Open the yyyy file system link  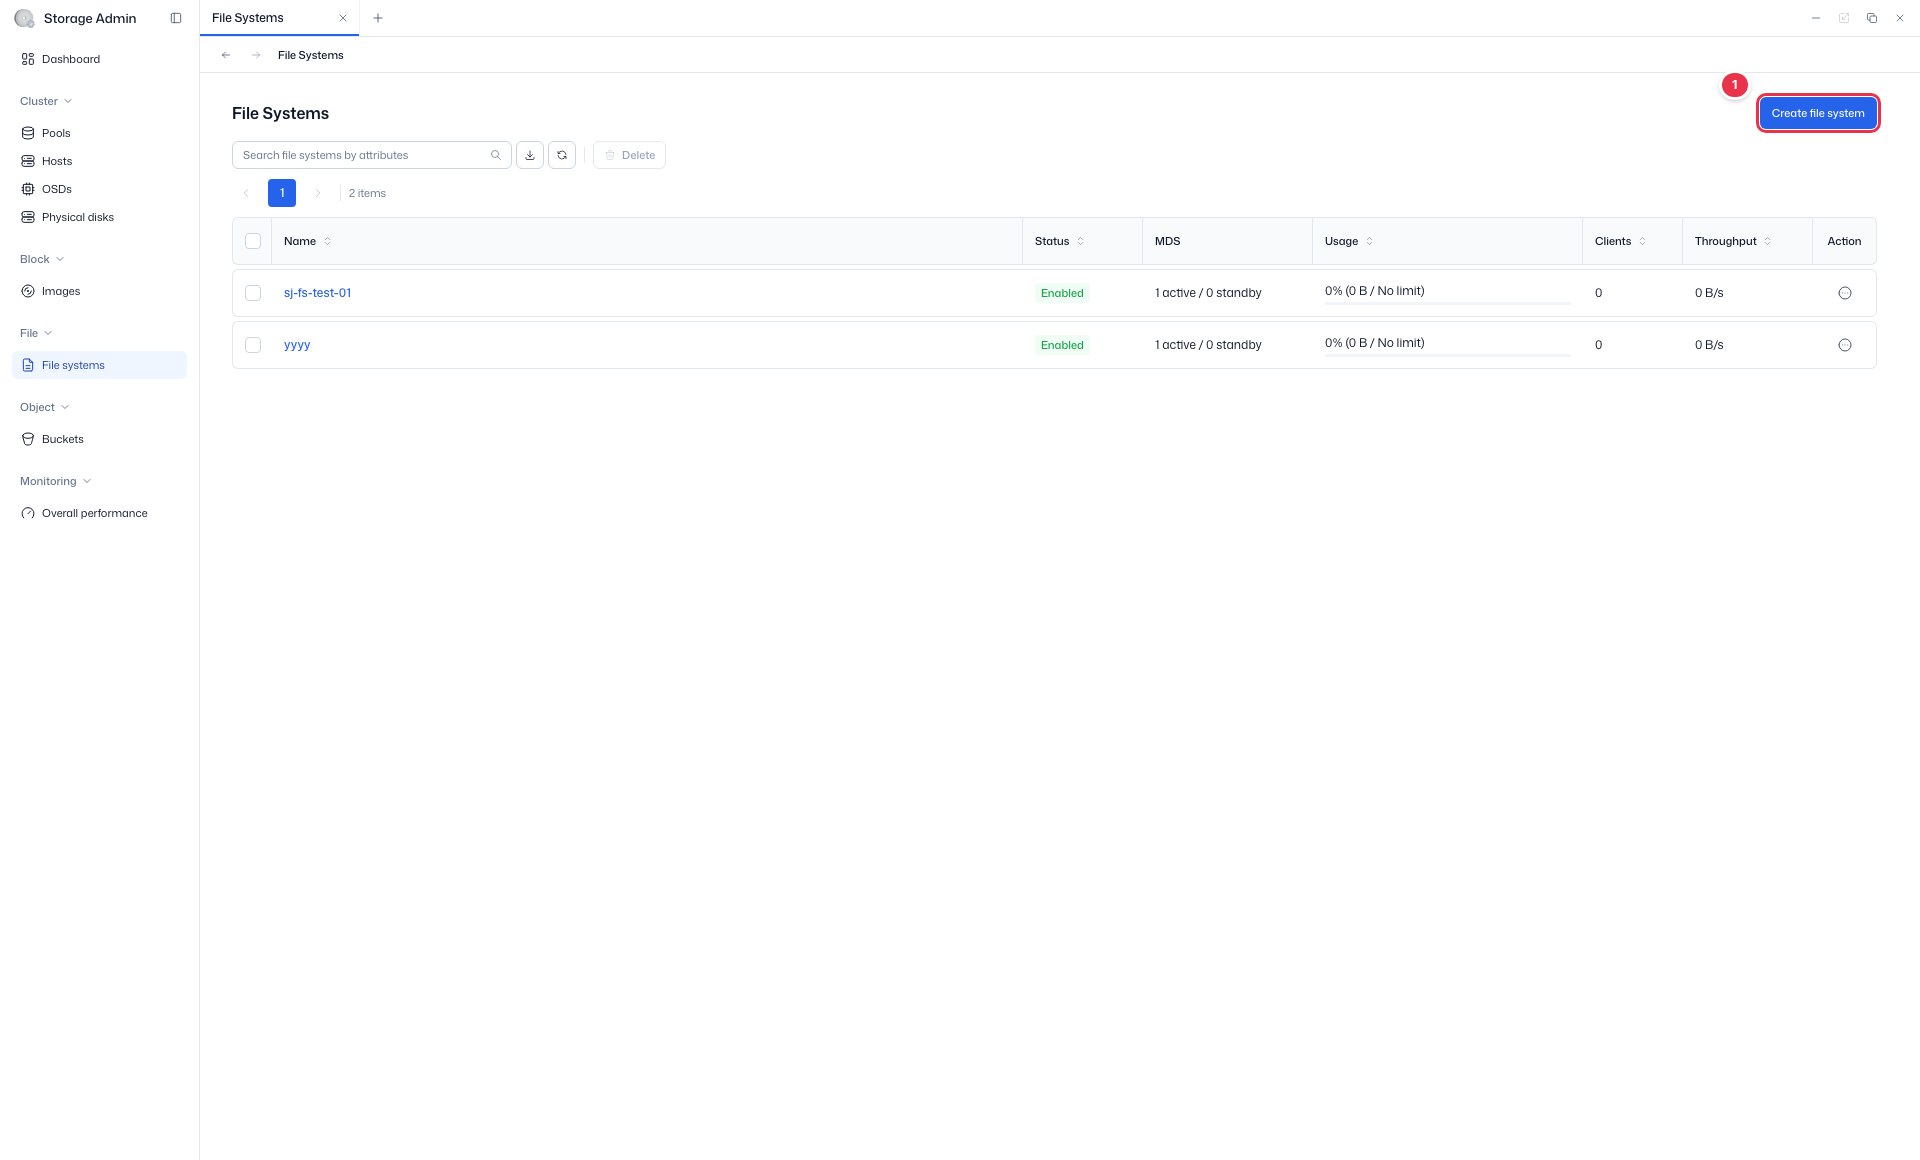(x=297, y=345)
